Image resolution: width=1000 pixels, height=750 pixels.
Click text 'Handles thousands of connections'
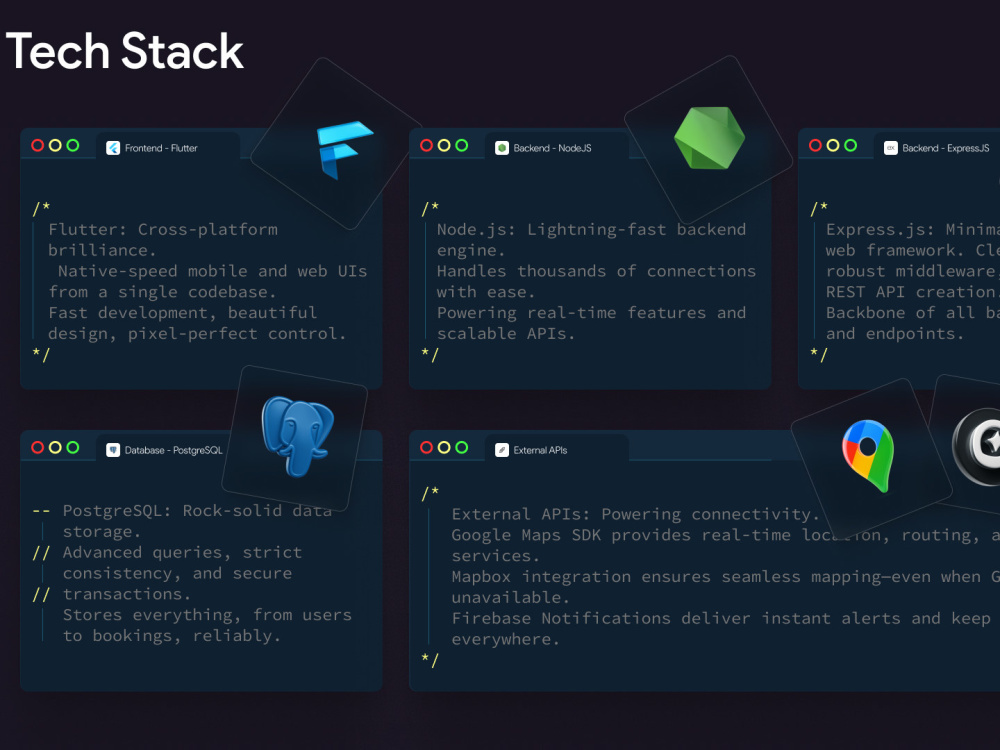[596, 271]
